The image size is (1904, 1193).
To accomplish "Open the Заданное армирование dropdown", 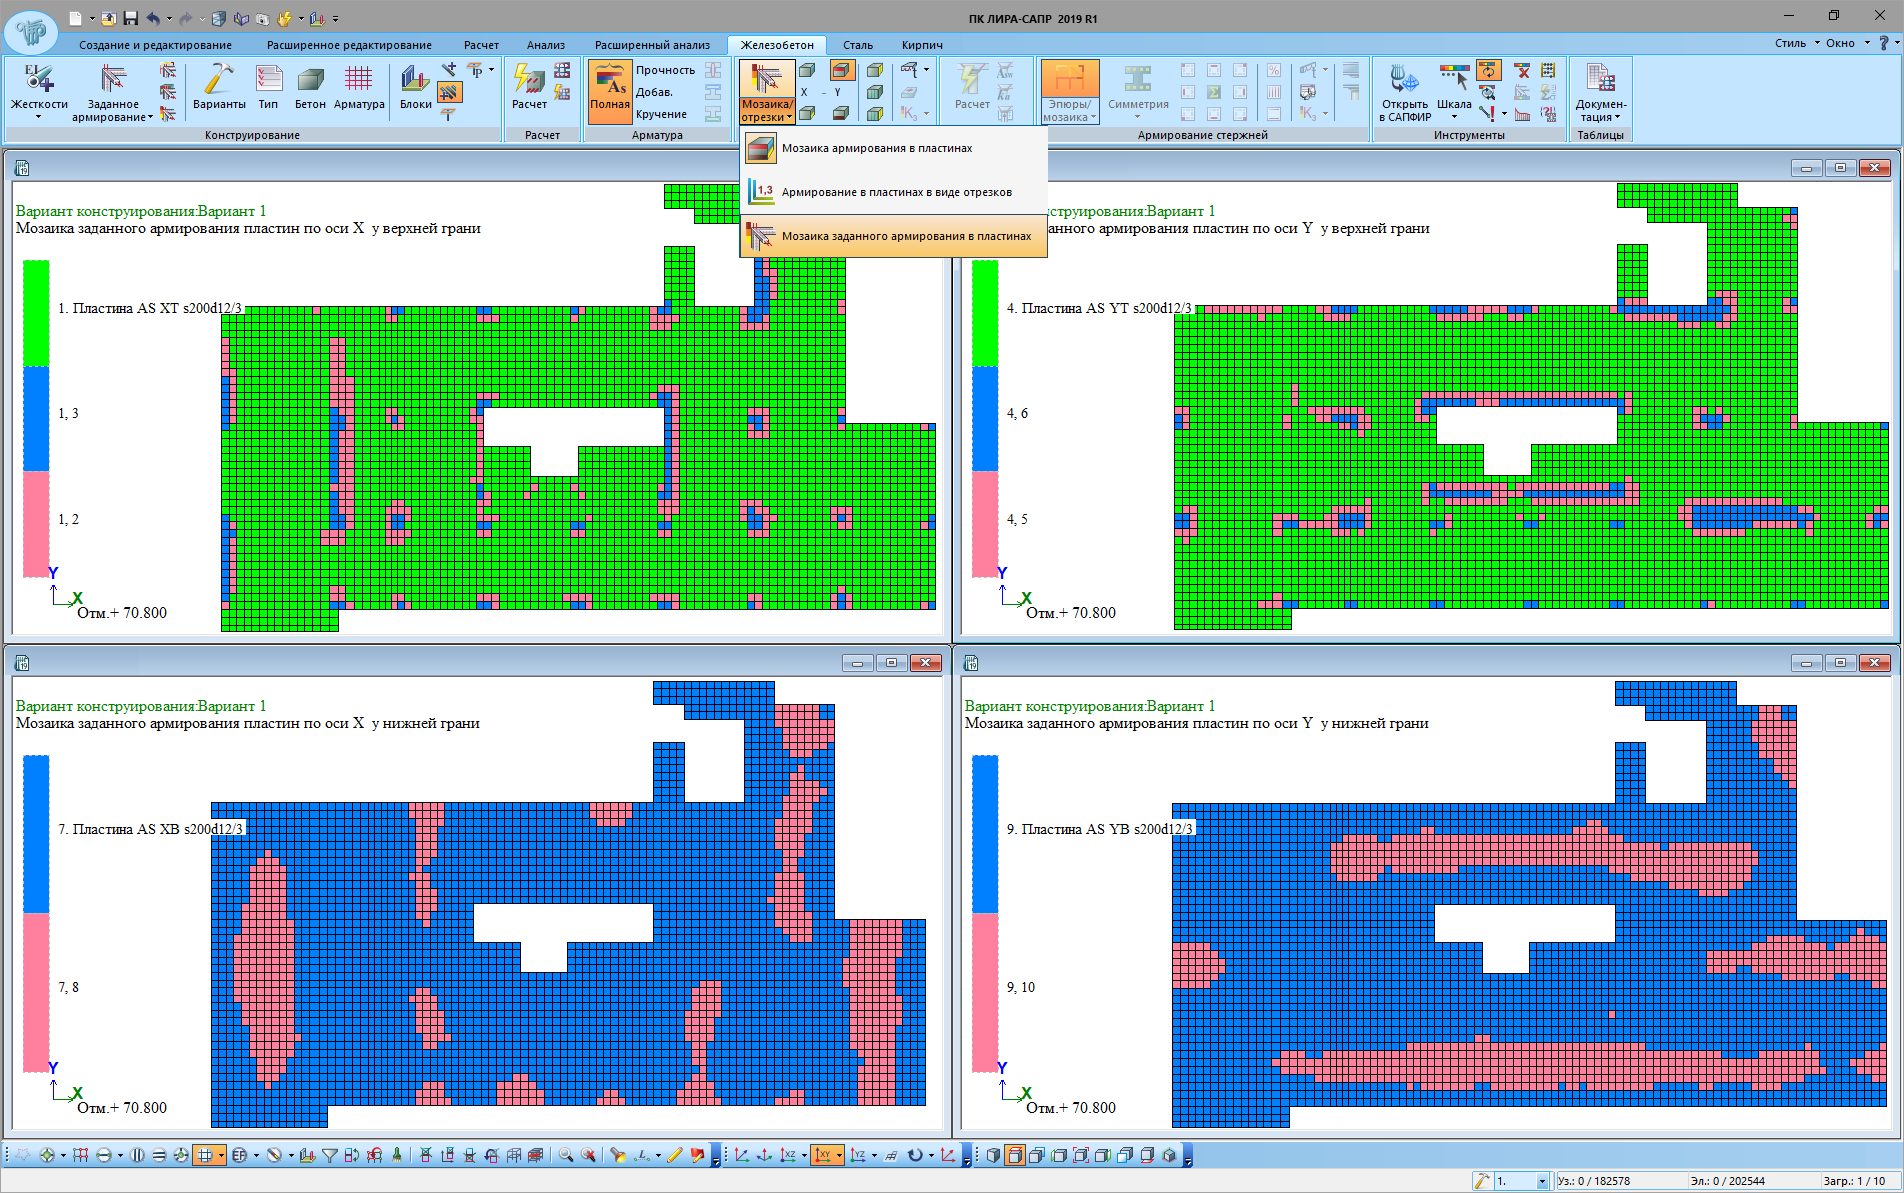I will click(x=113, y=117).
